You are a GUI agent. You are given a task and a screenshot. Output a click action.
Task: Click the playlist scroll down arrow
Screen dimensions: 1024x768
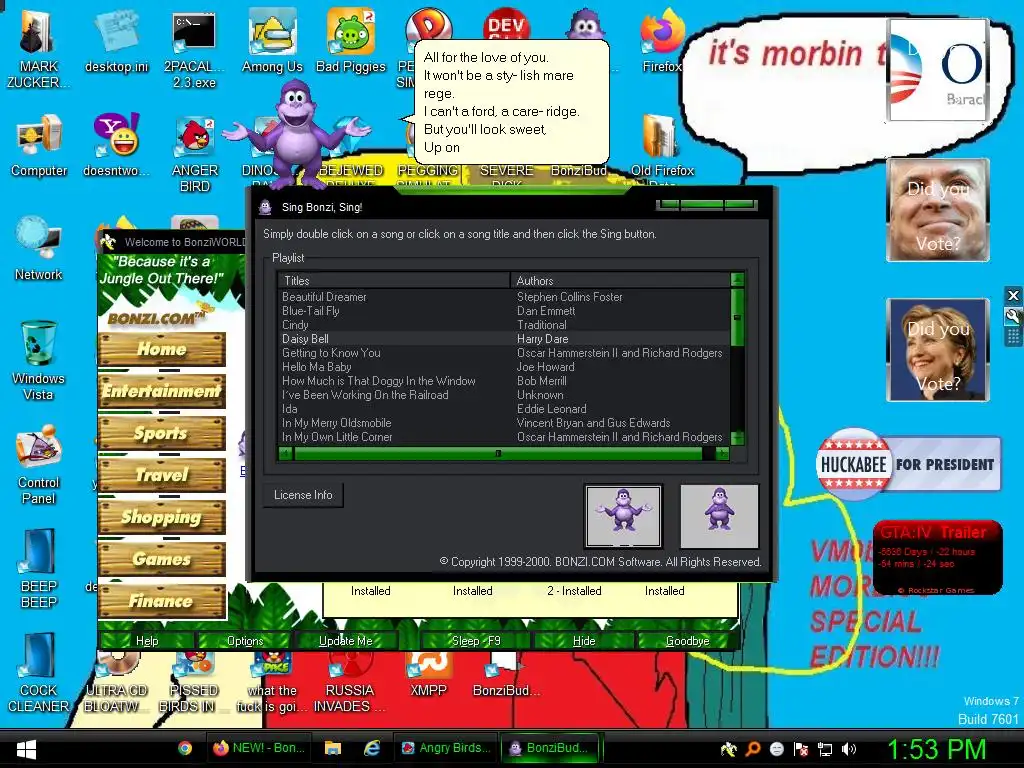(737, 438)
